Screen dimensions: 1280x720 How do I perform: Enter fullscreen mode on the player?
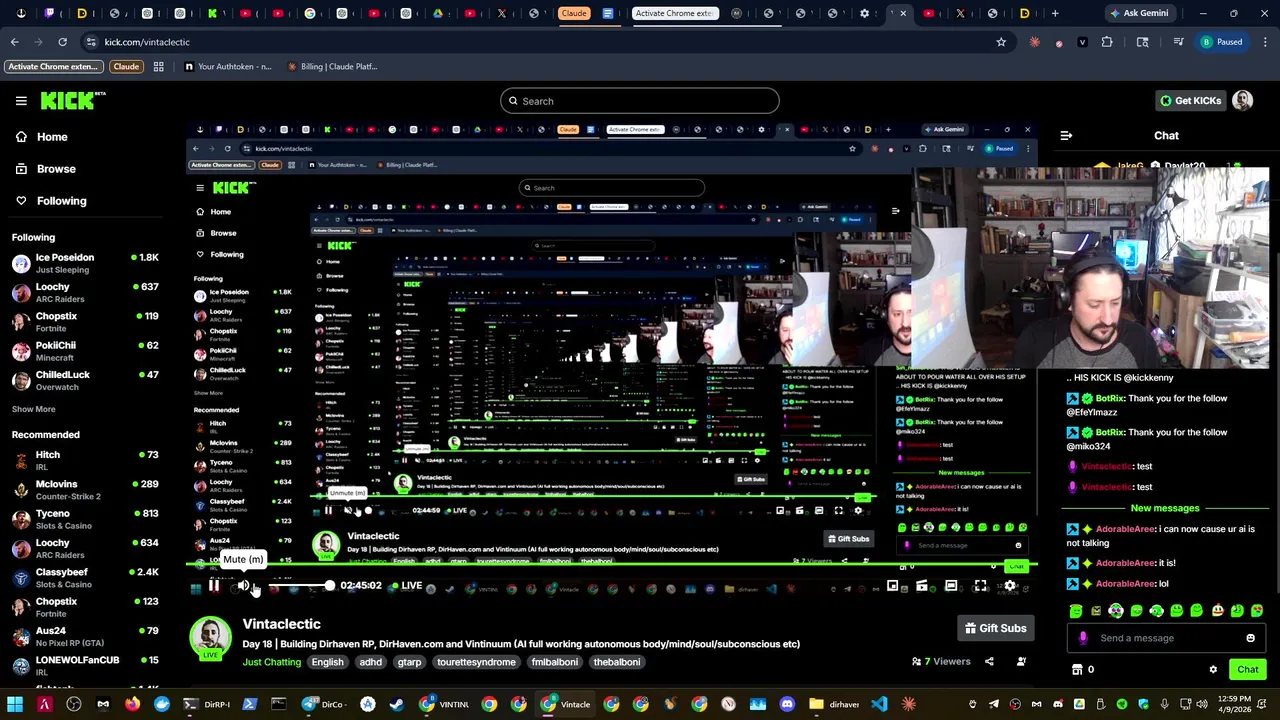[x=980, y=586]
